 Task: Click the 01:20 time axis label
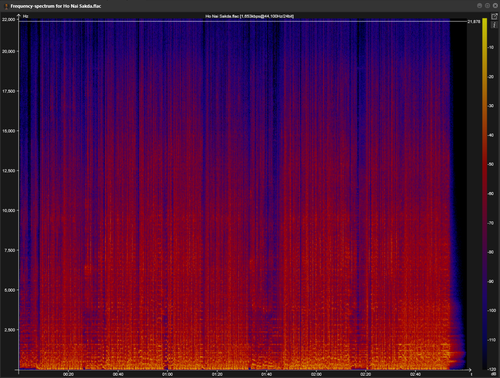[217, 374]
